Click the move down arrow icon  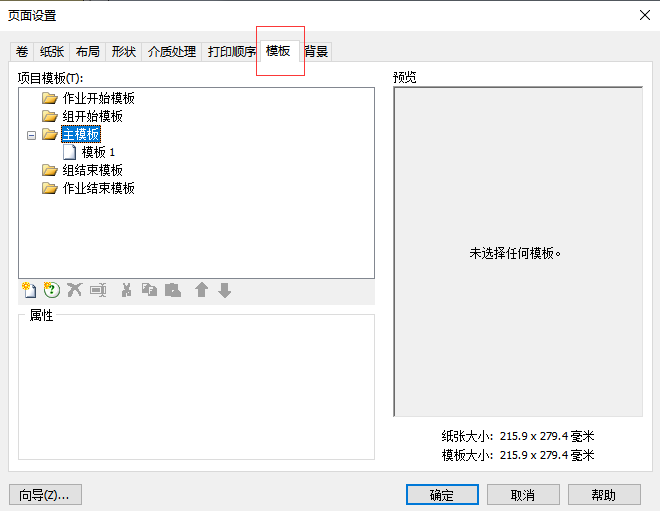225,290
